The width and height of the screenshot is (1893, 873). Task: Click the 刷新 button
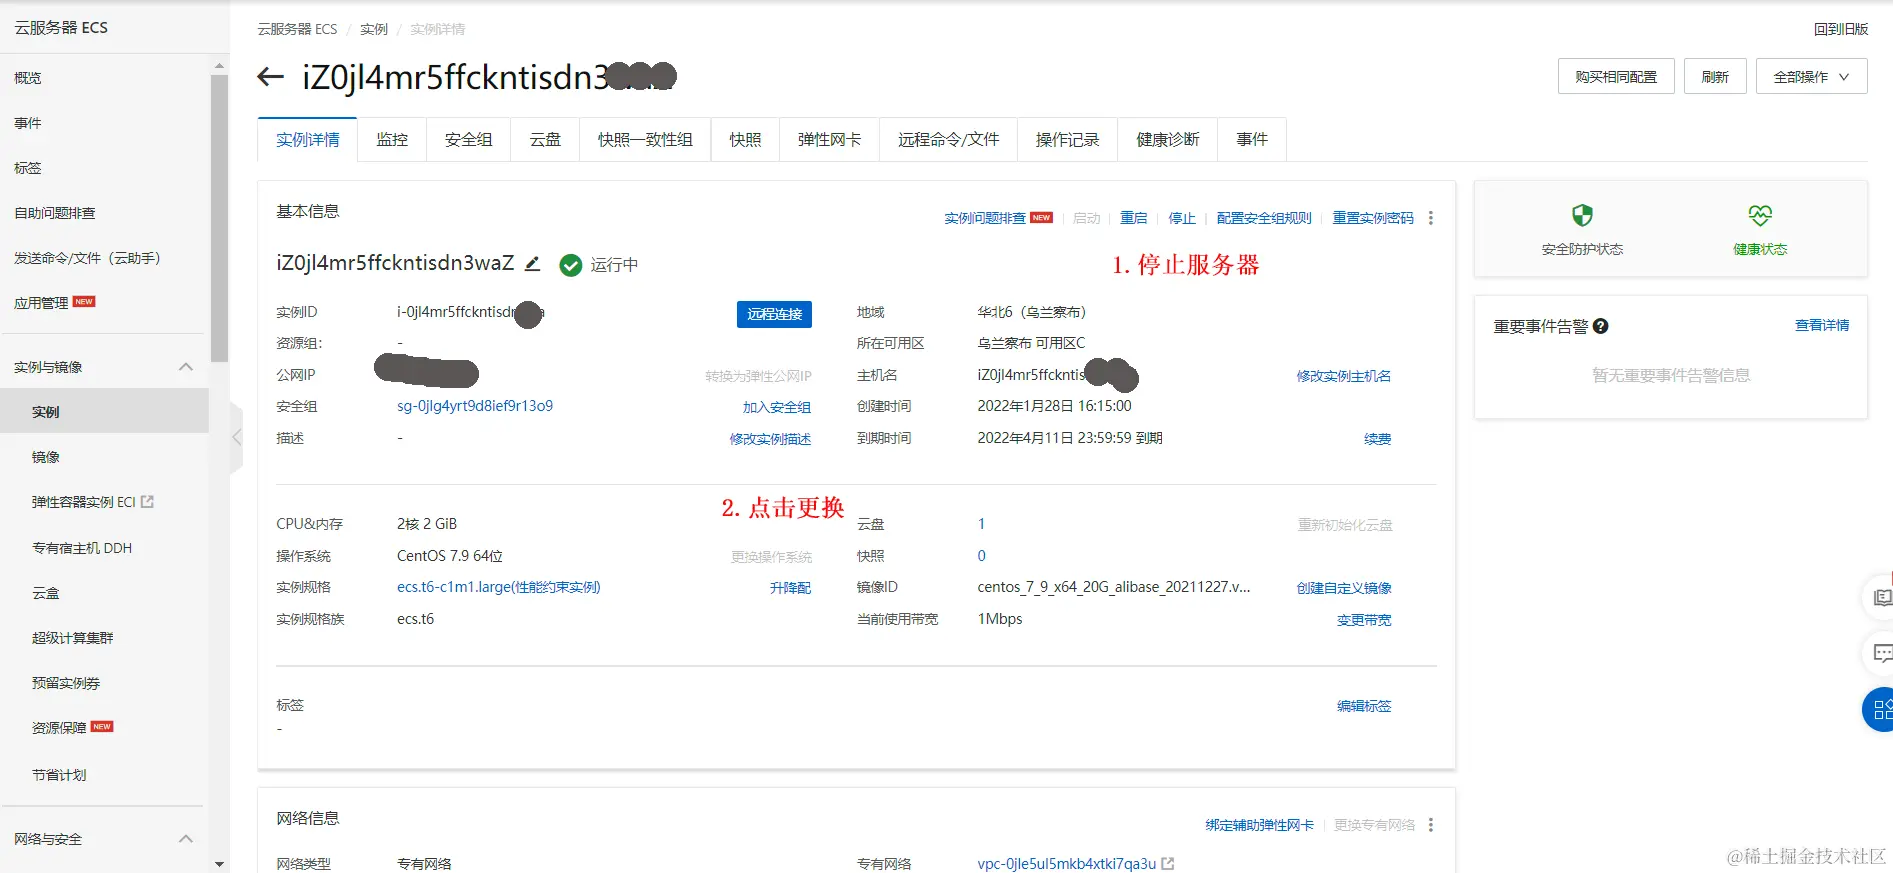pyautogui.click(x=1715, y=77)
